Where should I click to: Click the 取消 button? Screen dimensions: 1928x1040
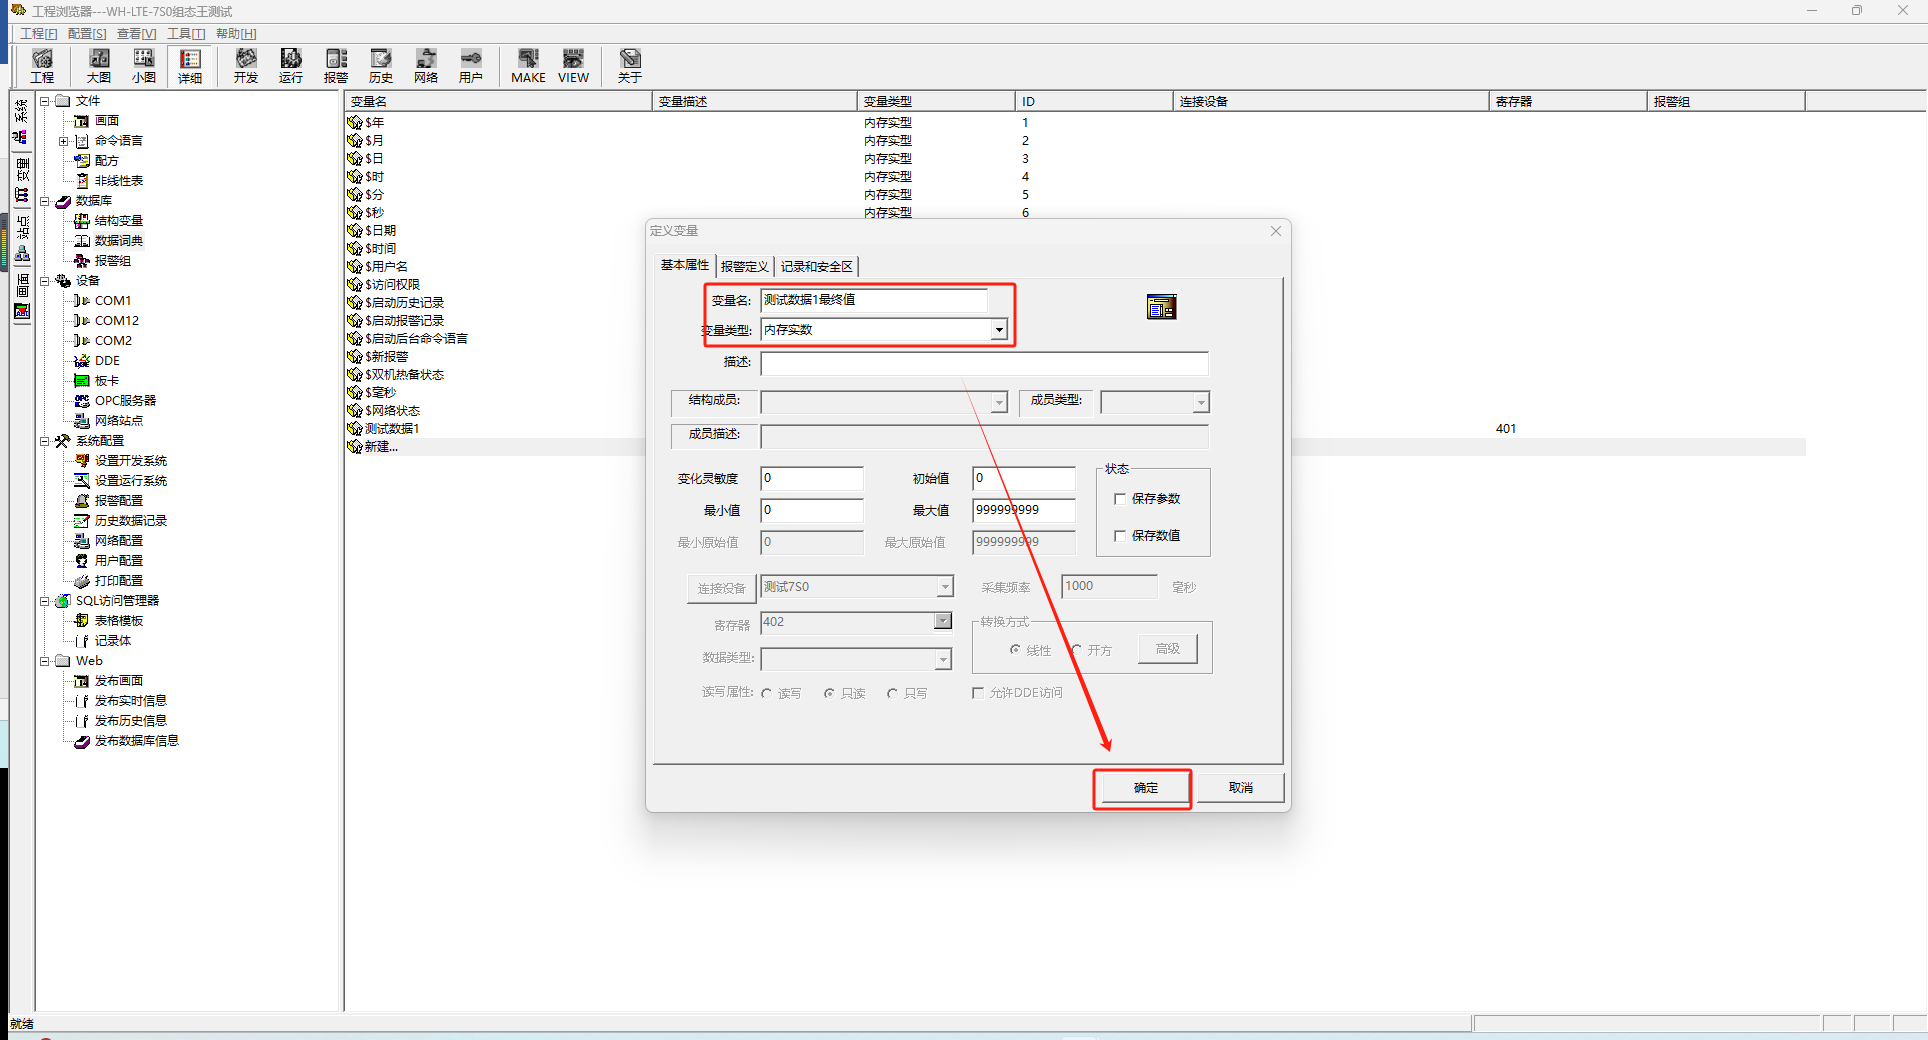point(1240,788)
